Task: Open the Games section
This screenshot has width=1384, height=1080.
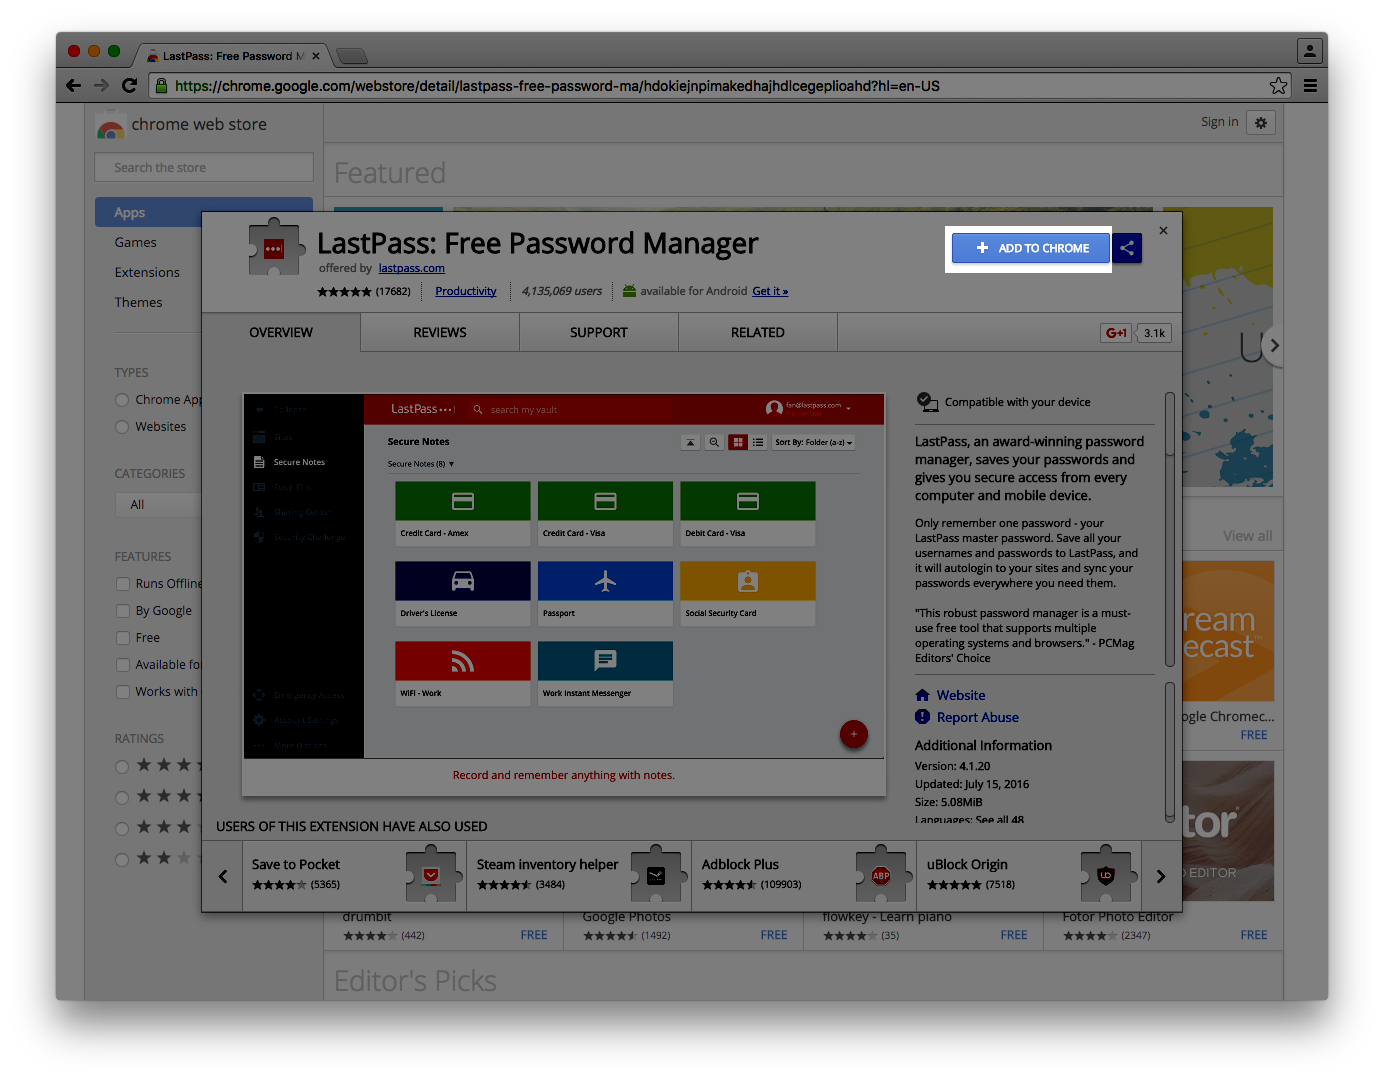Action: (136, 243)
